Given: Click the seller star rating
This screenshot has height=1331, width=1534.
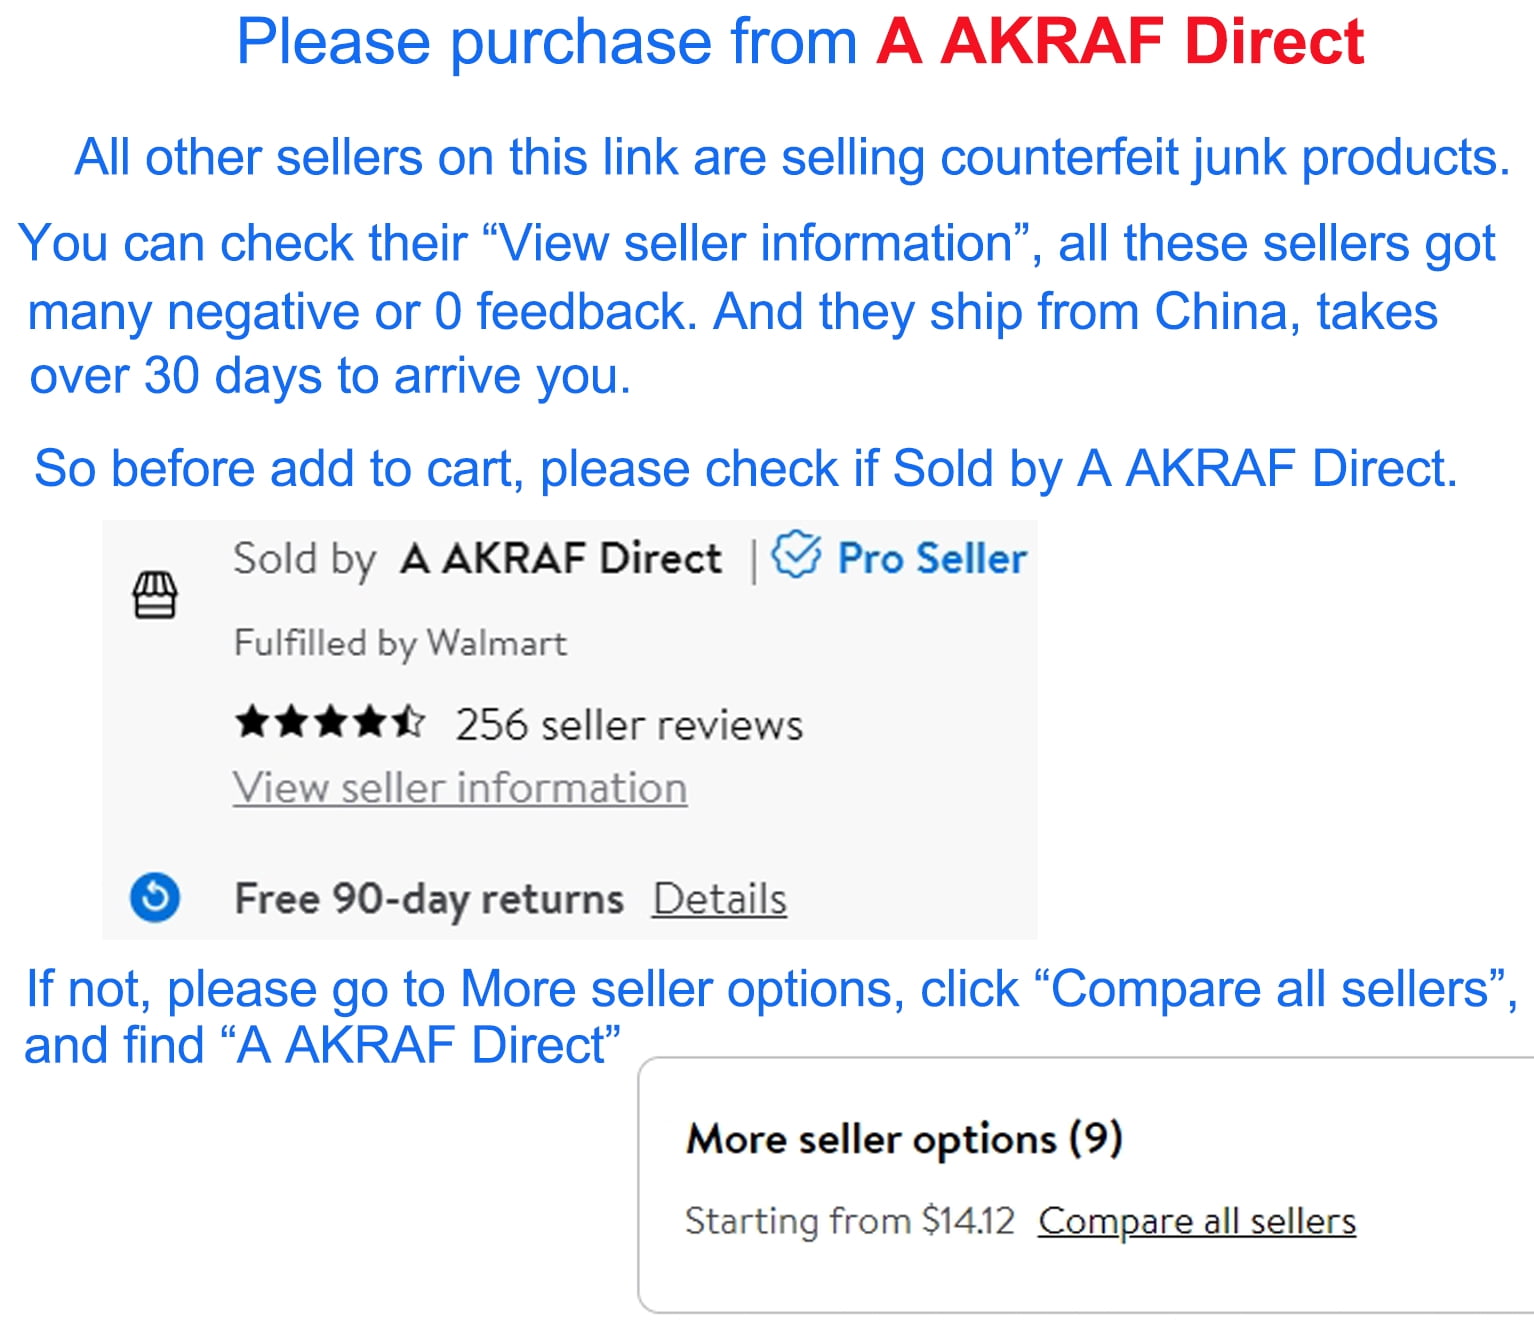Looking at the screenshot, I should (x=330, y=721).
